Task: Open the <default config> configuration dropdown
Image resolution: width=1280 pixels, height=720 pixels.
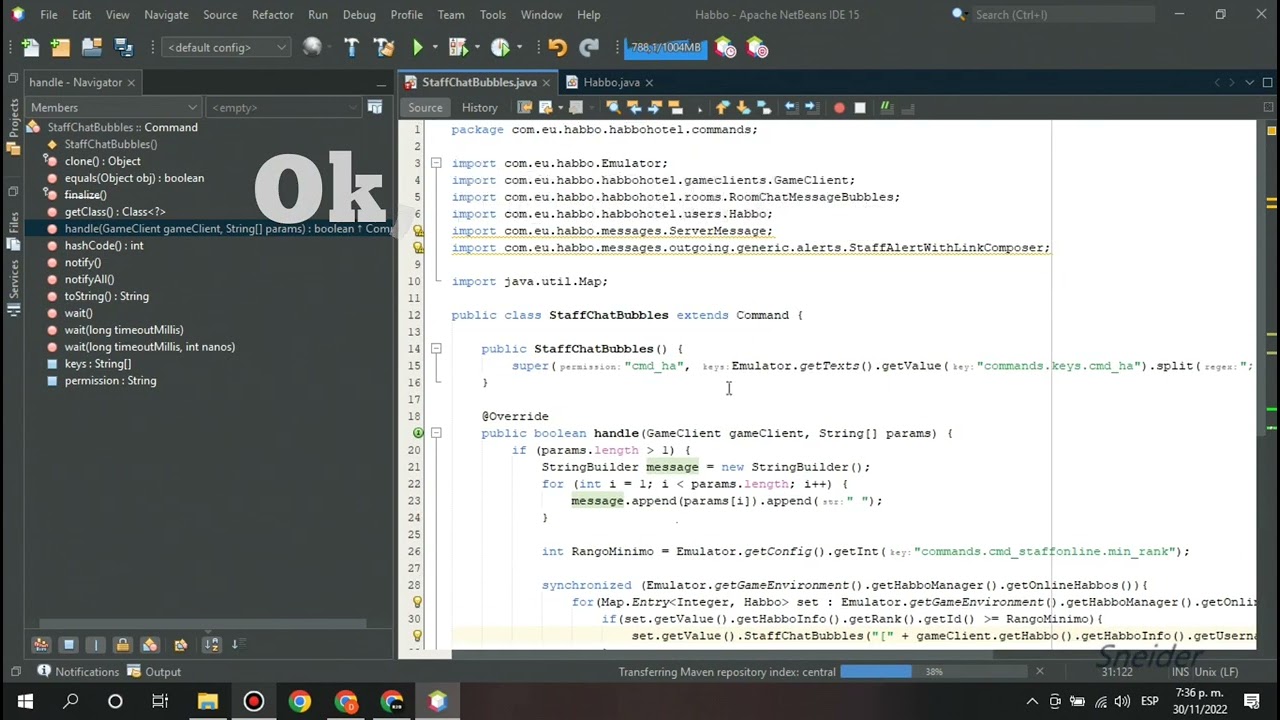Action: point(227,47)
